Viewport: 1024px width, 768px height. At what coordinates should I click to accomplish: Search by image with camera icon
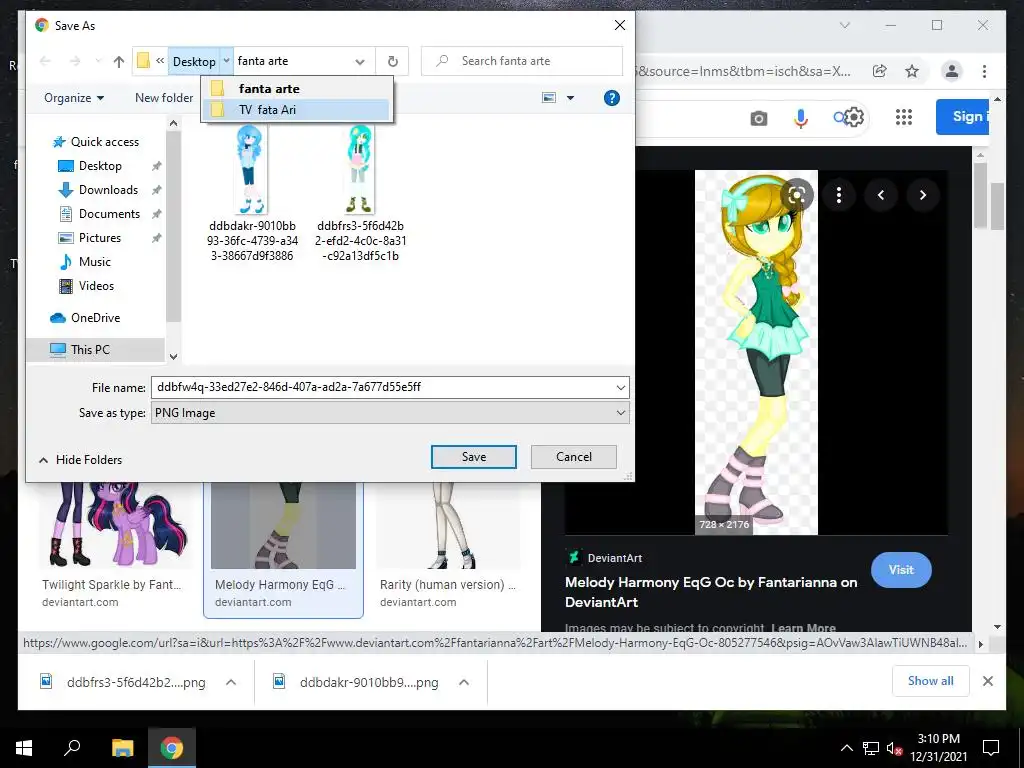coord(758,118)
